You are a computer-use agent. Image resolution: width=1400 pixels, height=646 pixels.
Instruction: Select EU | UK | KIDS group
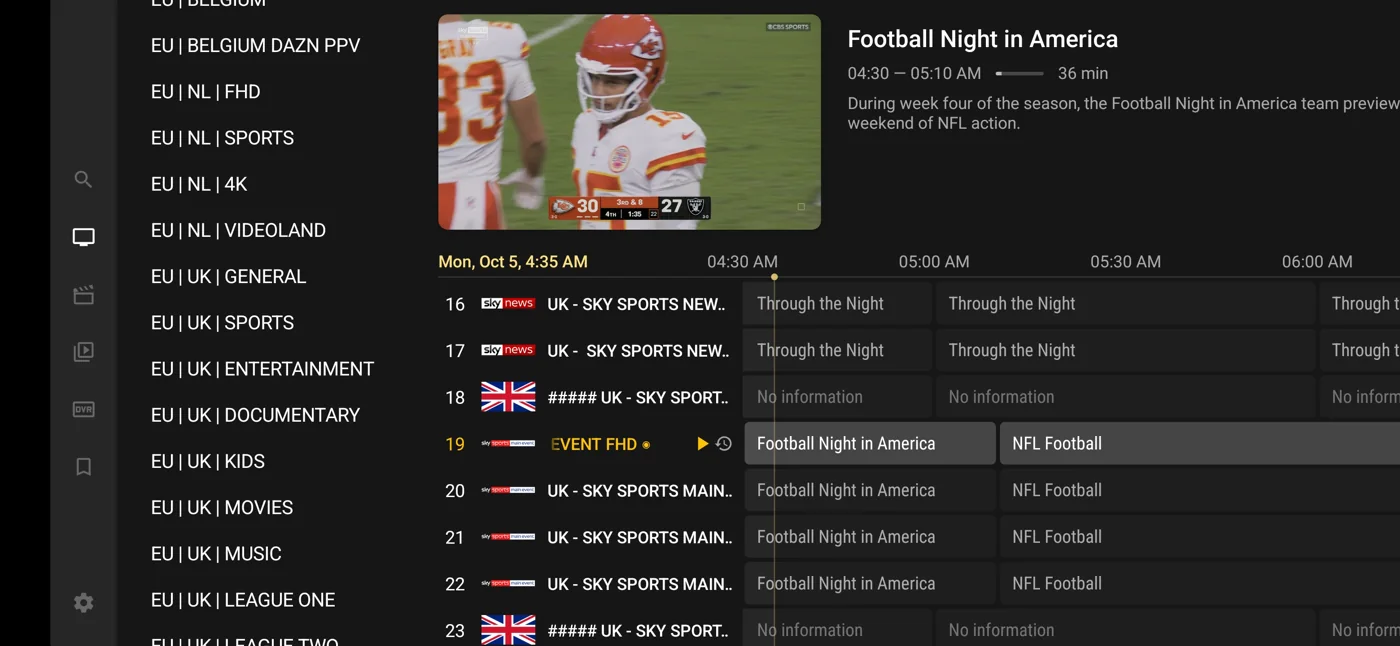click(x=207, y=462)
